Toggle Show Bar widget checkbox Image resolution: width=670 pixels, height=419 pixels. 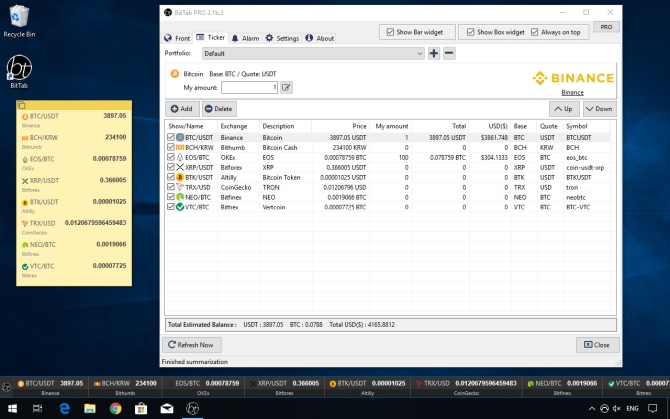390,32
